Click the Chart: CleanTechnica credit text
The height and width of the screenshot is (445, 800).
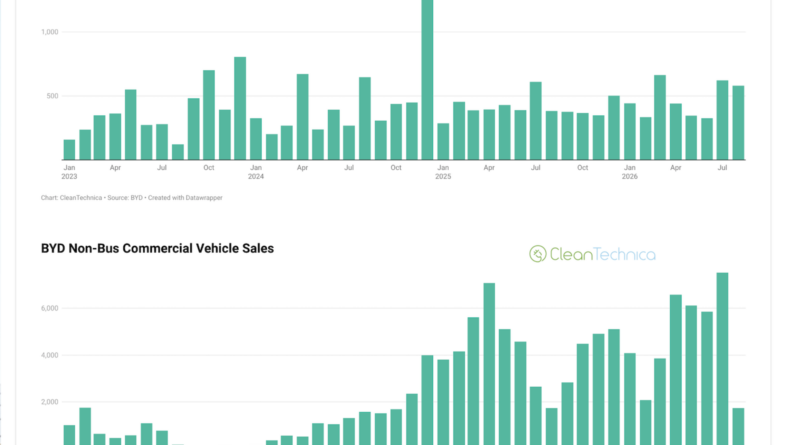[x=71, y=197]
